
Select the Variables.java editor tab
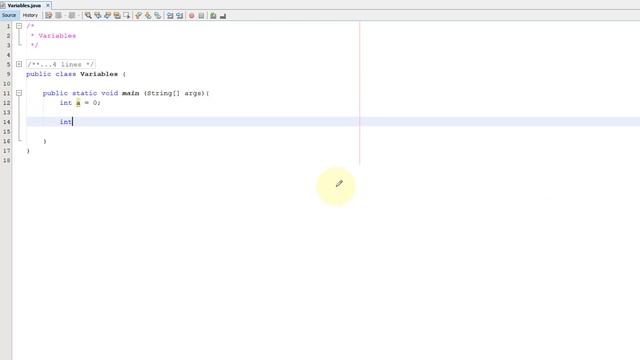(x=24, y=5)
